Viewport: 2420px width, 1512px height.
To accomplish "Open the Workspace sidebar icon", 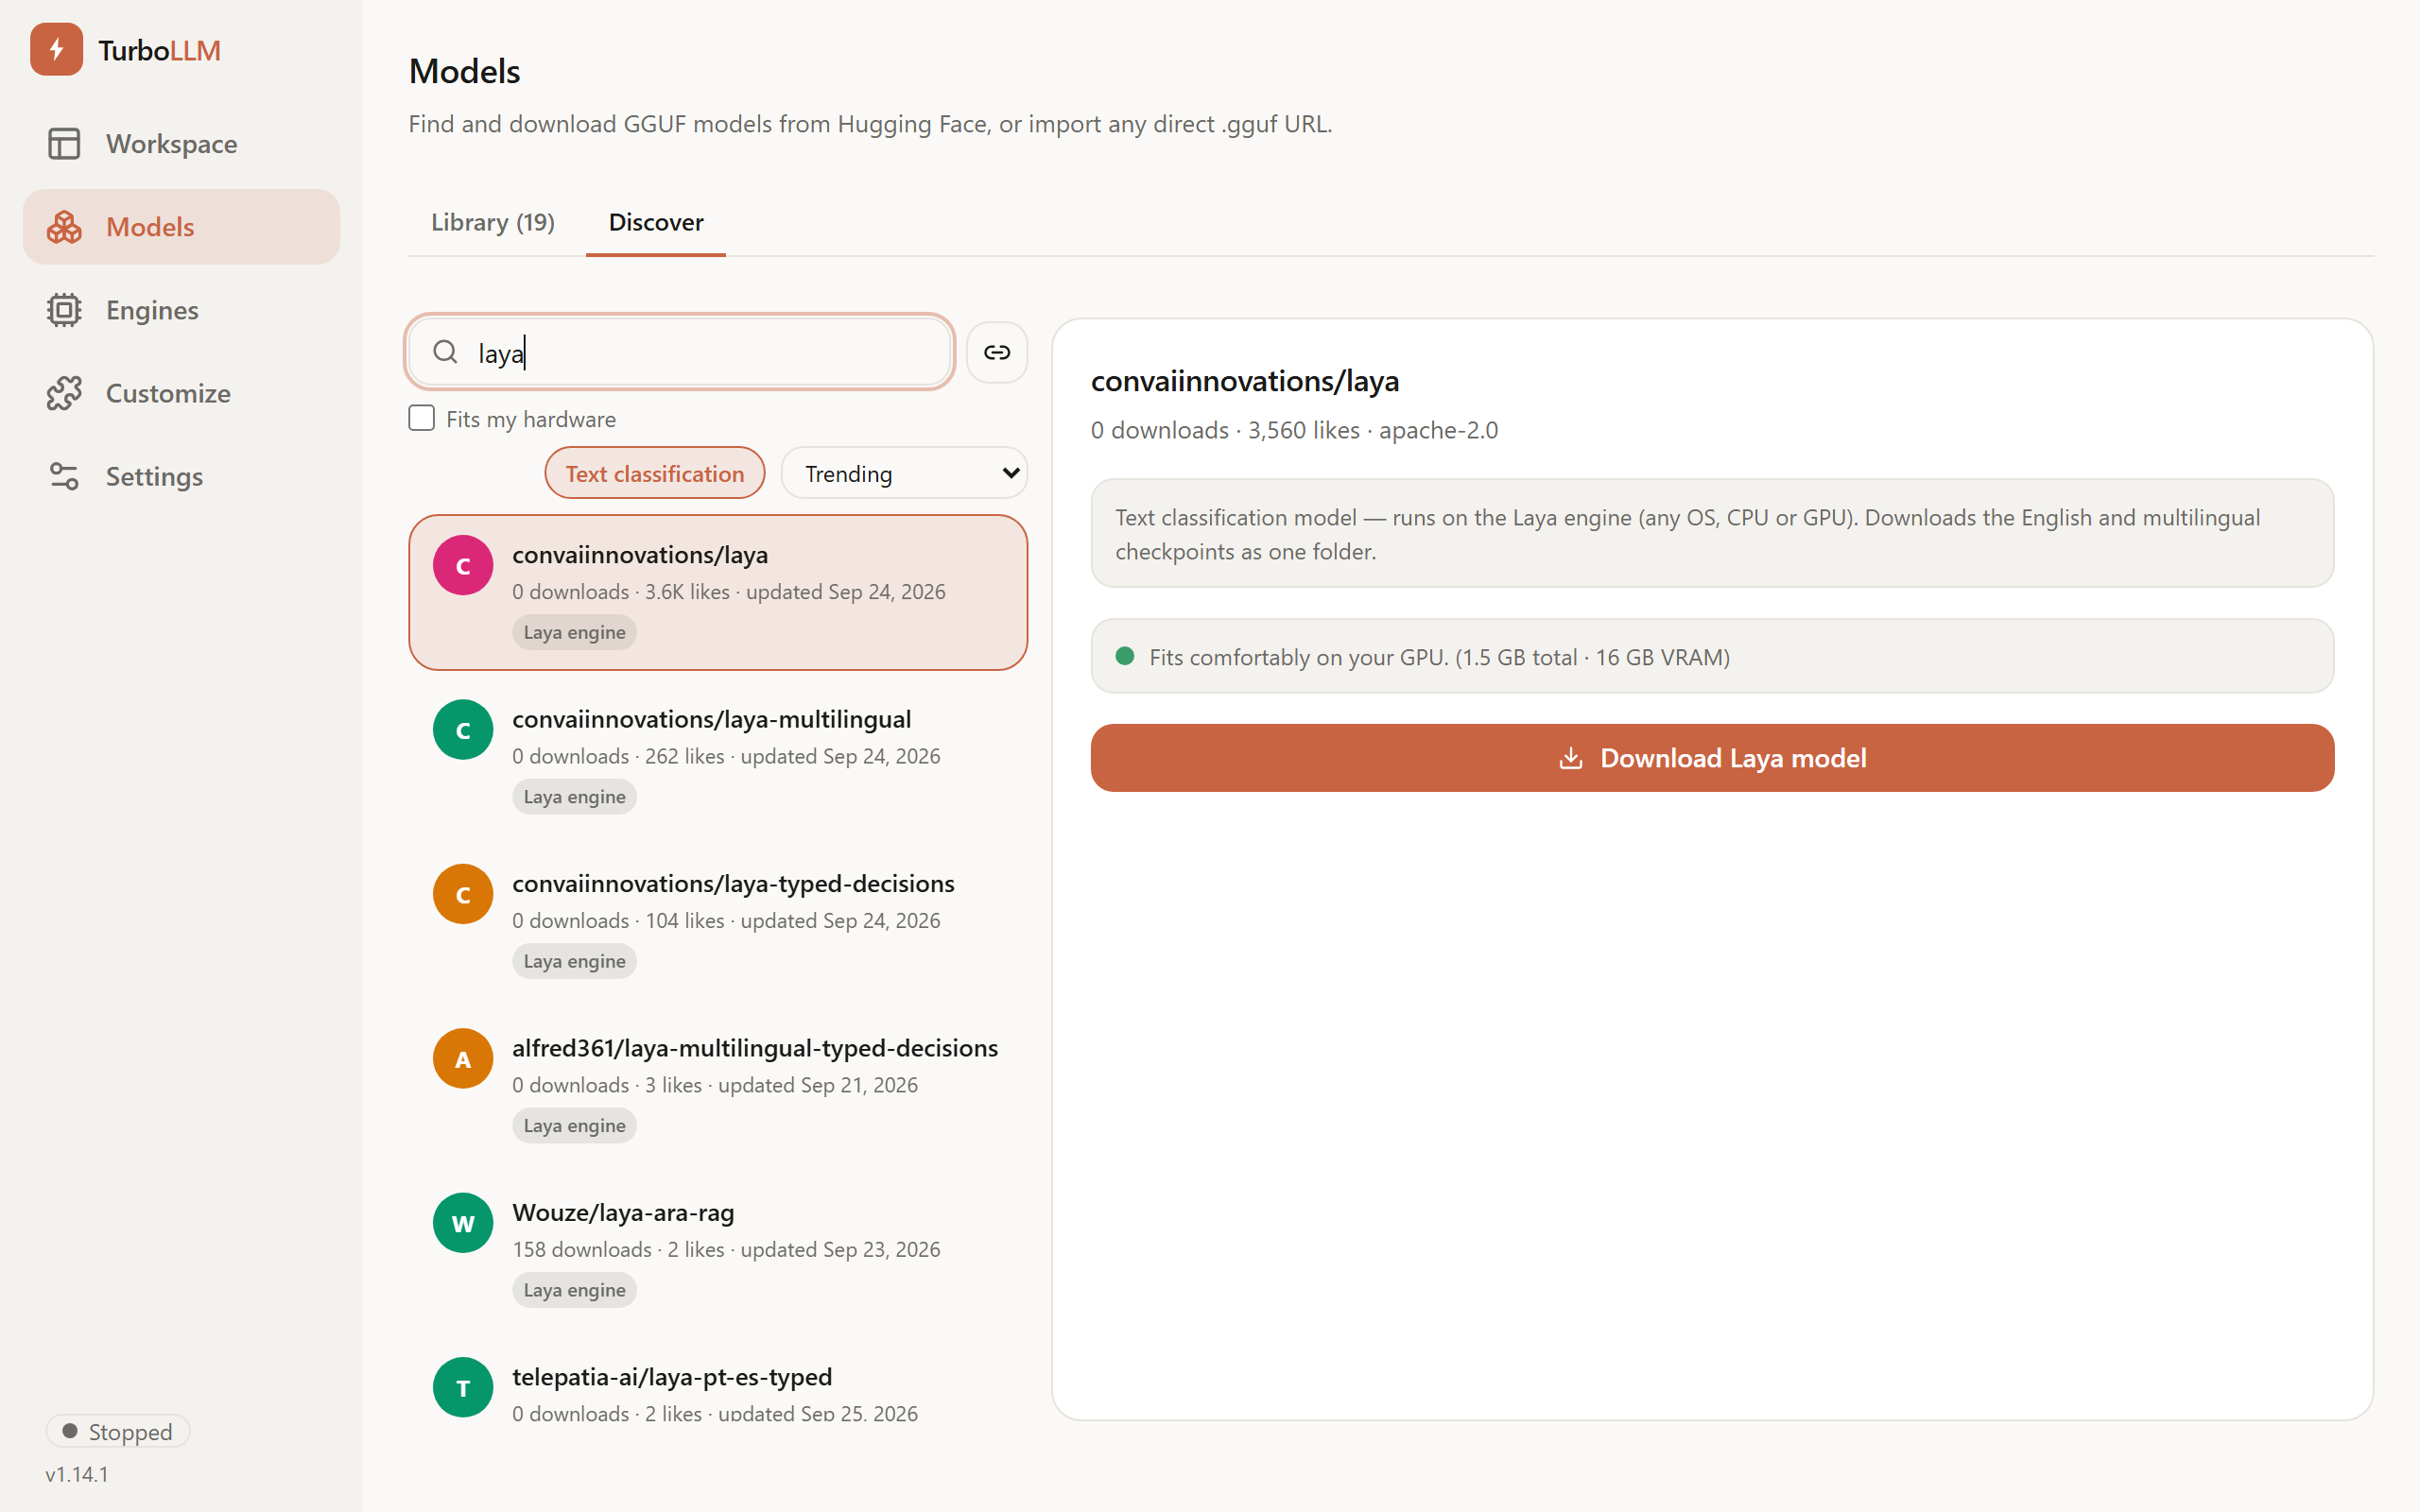I will [64, 143].
